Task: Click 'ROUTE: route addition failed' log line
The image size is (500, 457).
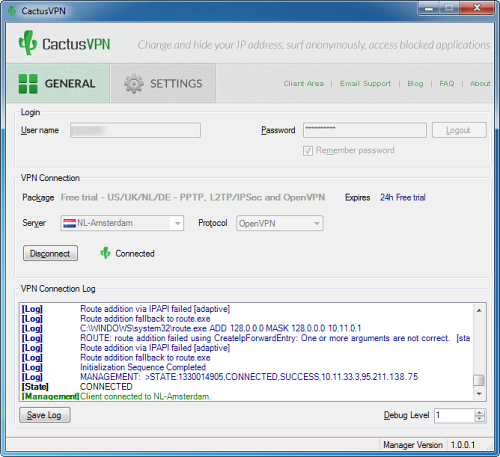Action: tap(275, 338)
